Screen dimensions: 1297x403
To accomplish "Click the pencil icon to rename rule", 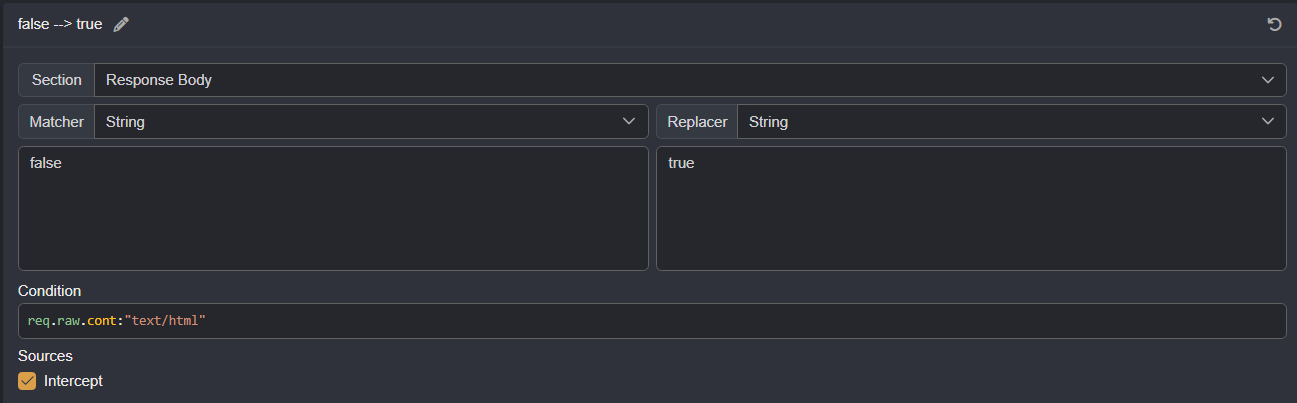I will coord(121,24).
